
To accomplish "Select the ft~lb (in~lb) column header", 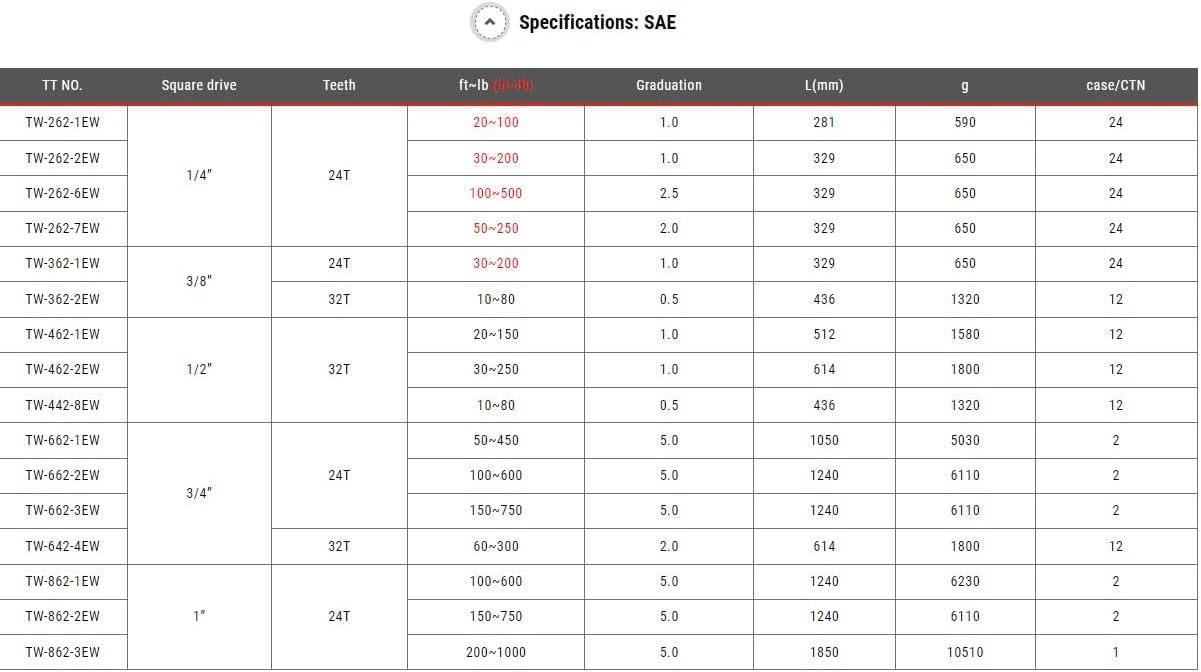I will pos(496,86).
